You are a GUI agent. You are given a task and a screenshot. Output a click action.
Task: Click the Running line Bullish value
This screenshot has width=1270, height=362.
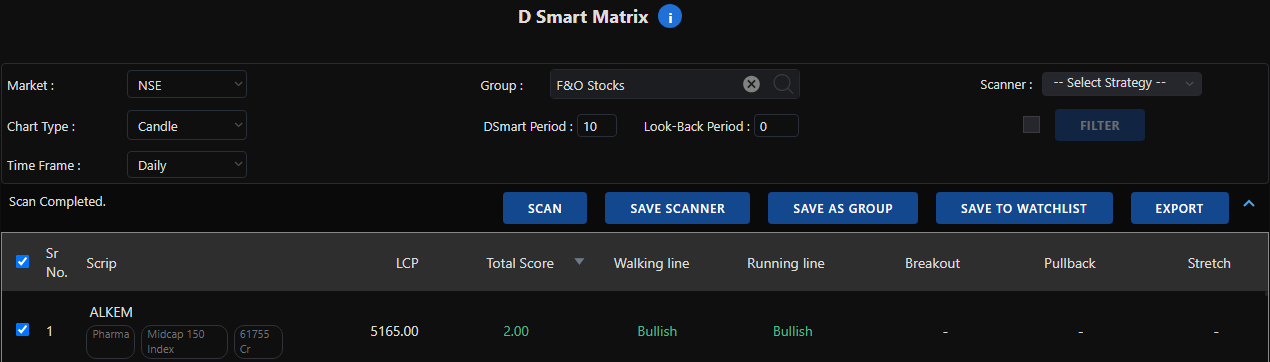click(792, 331)
